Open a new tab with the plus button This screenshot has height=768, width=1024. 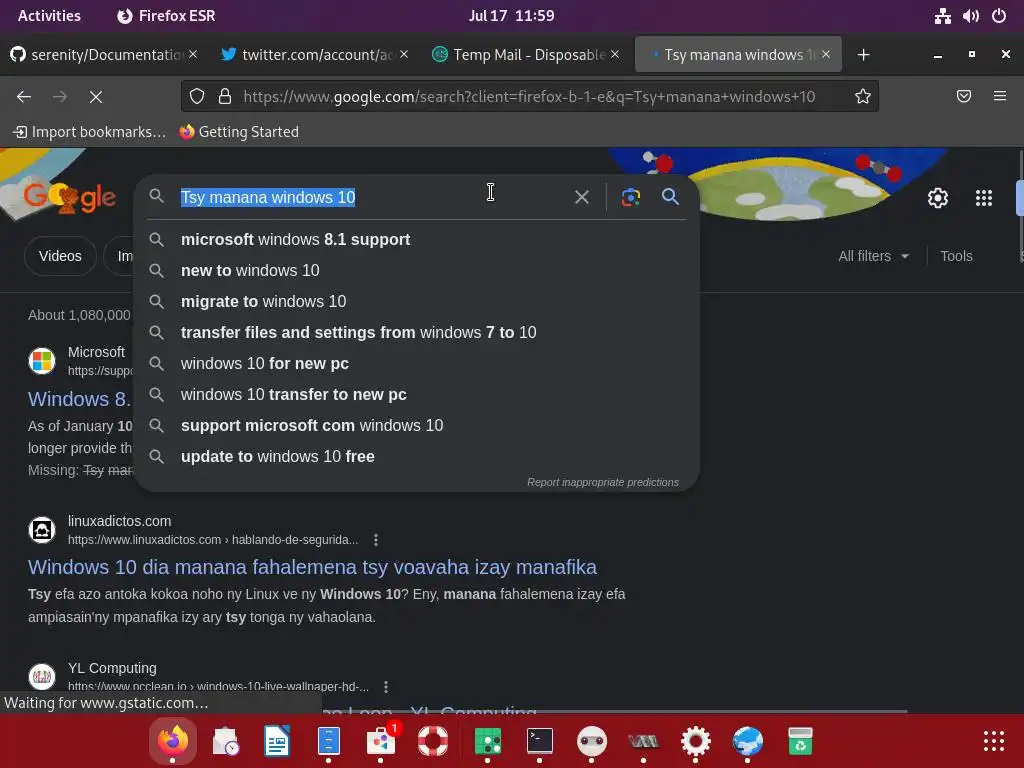(863, 55)
